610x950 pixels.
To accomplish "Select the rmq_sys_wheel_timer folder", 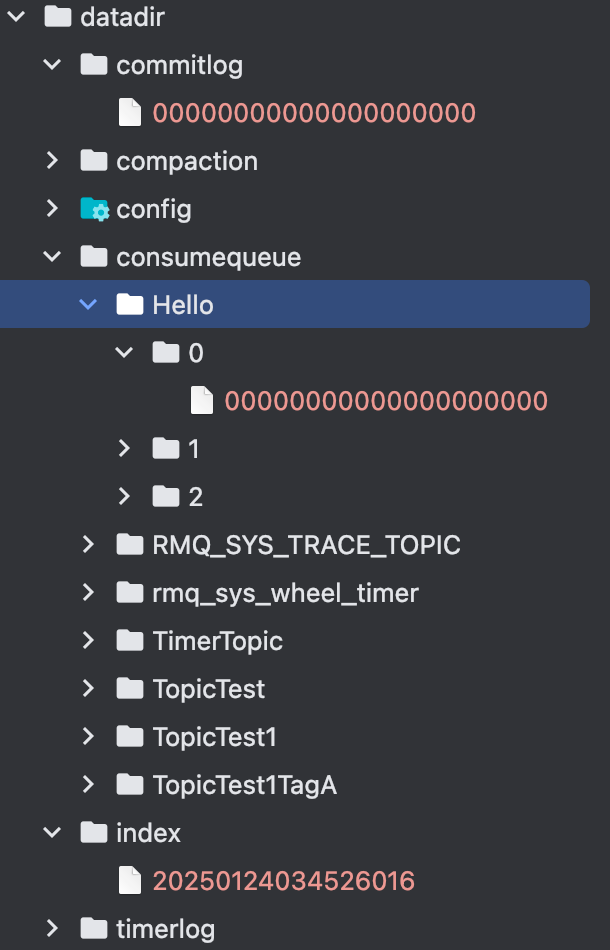I will (x=285, y=593).
